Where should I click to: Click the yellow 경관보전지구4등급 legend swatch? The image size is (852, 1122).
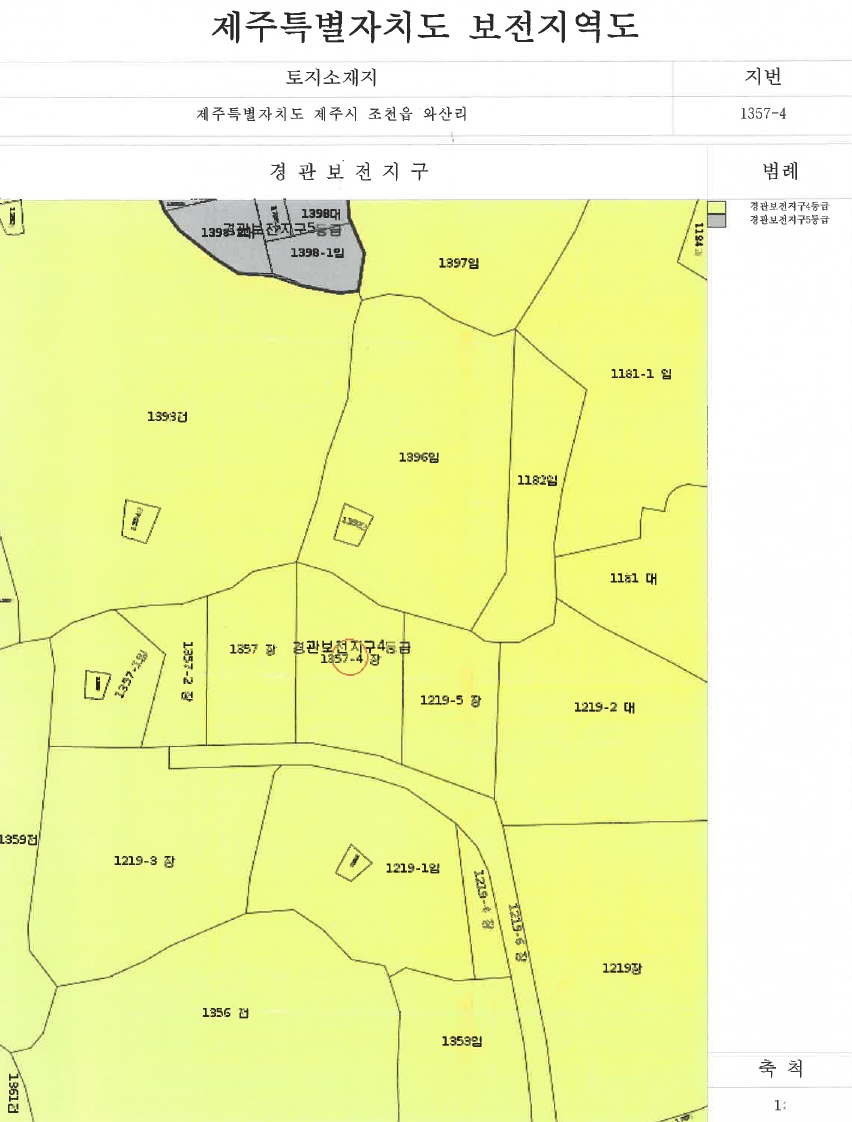[x=716, y=207]
